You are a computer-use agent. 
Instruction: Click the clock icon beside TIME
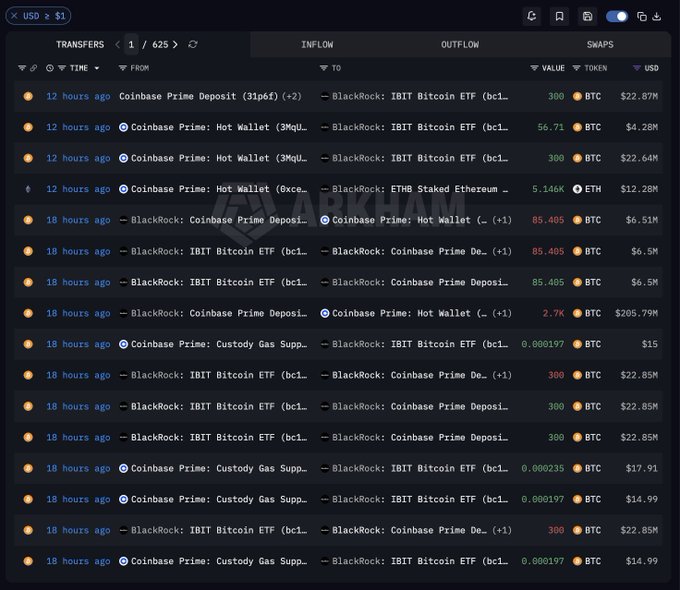click(50, 68)
